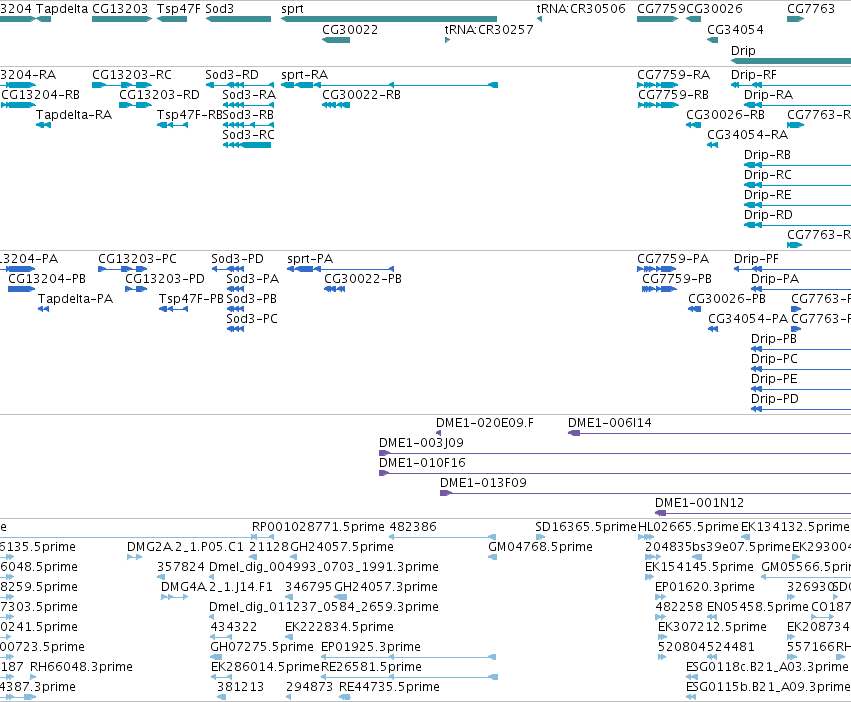Select EST GH24057.5prime

click(295, 557)
